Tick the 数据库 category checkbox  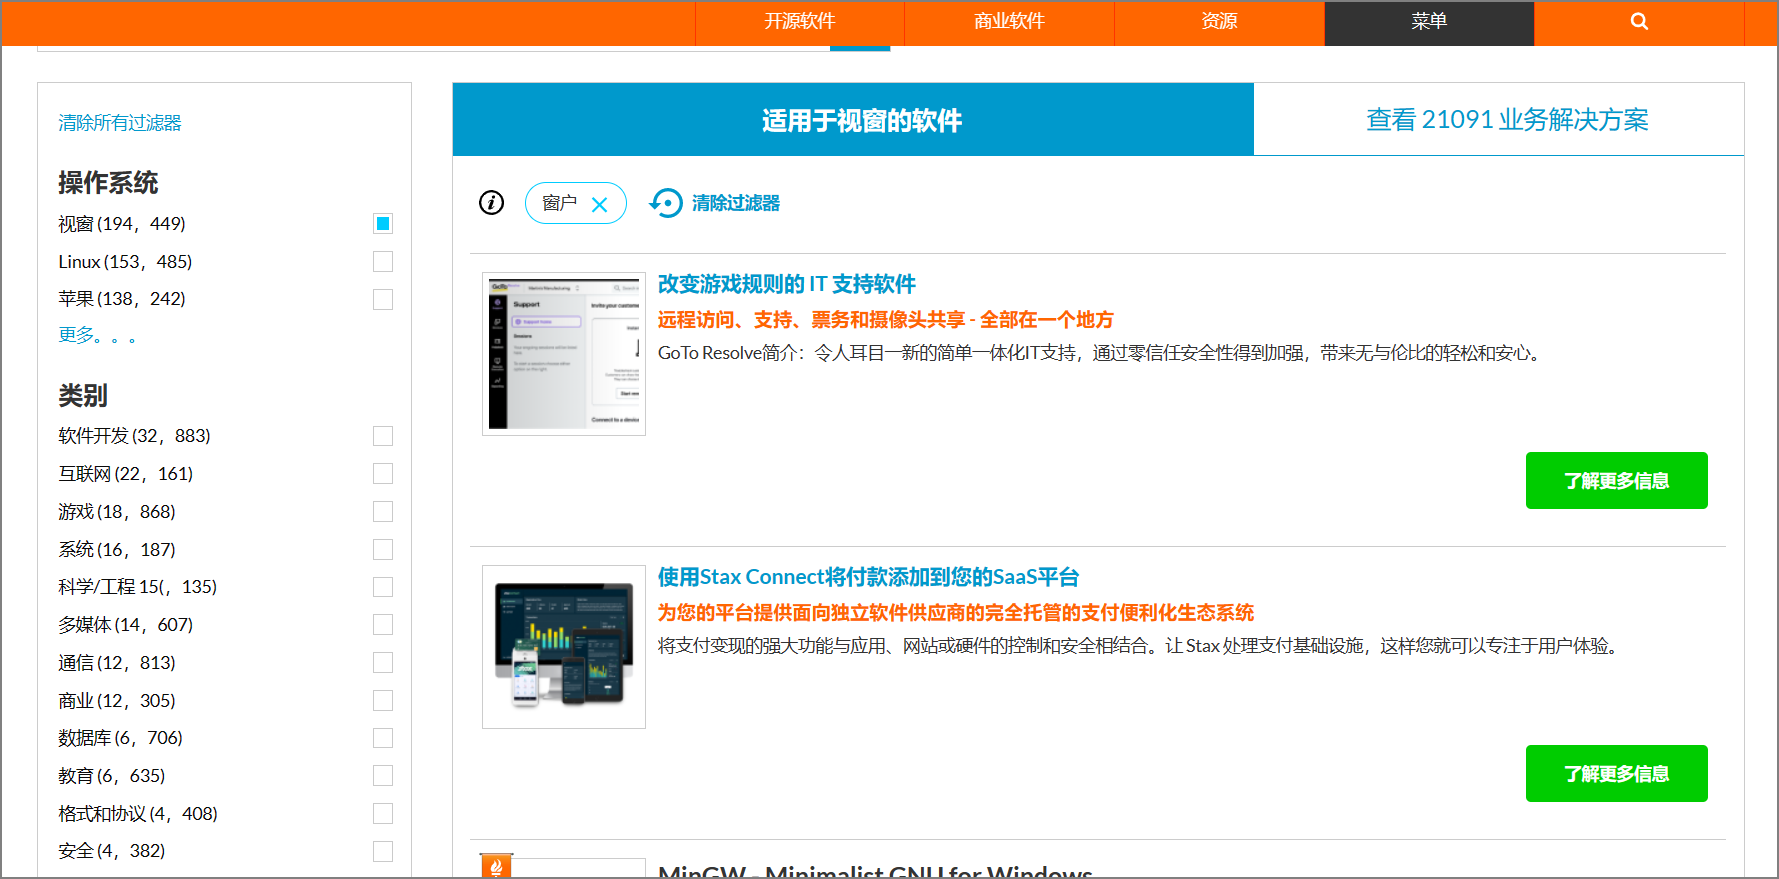[x=383, y=737]
